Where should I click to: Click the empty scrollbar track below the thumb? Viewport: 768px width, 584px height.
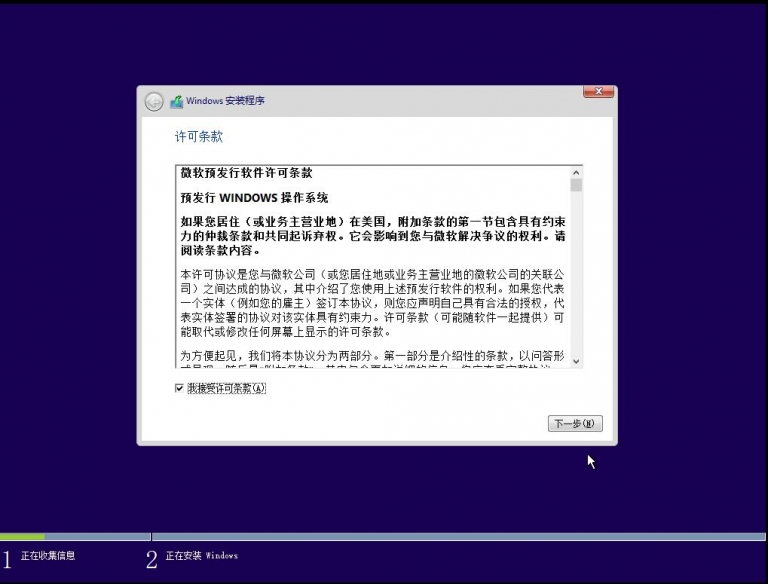click(576, 280)
